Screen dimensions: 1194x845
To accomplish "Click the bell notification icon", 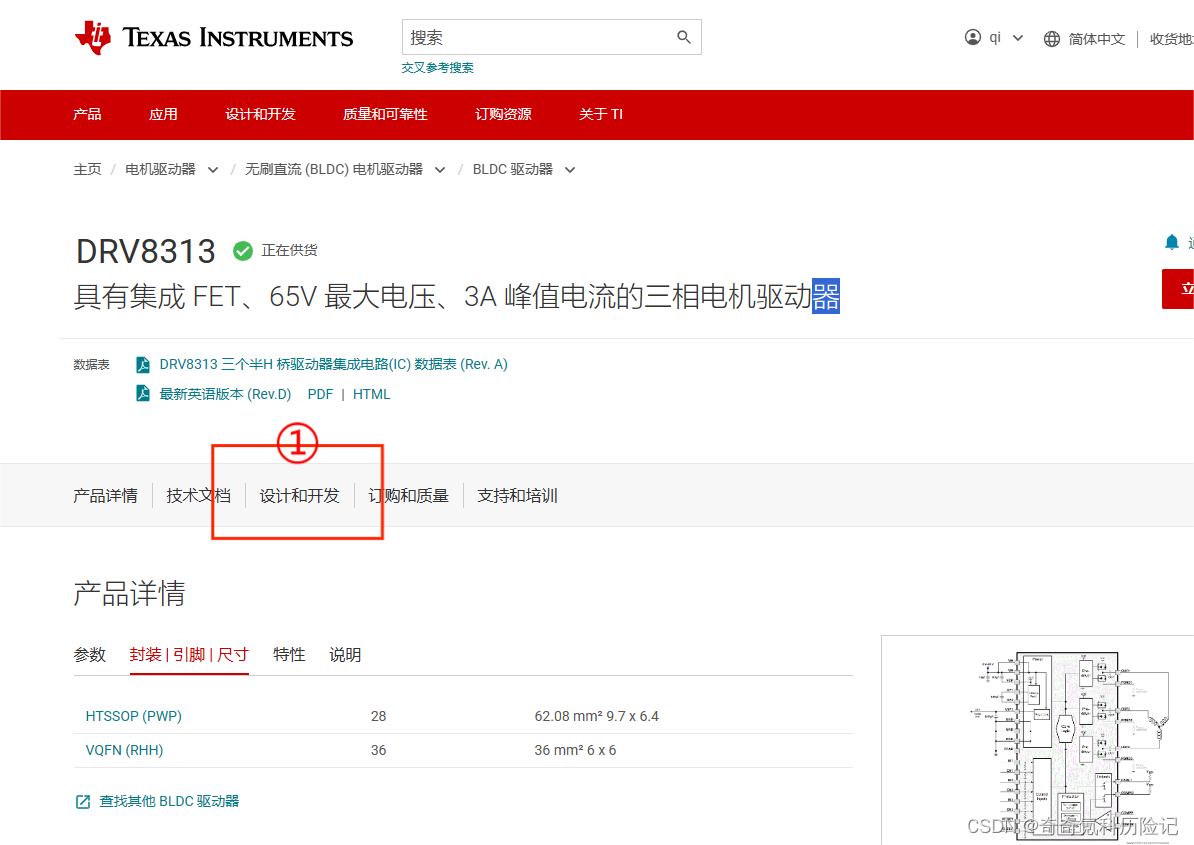I will click(x=1171, y=242).
